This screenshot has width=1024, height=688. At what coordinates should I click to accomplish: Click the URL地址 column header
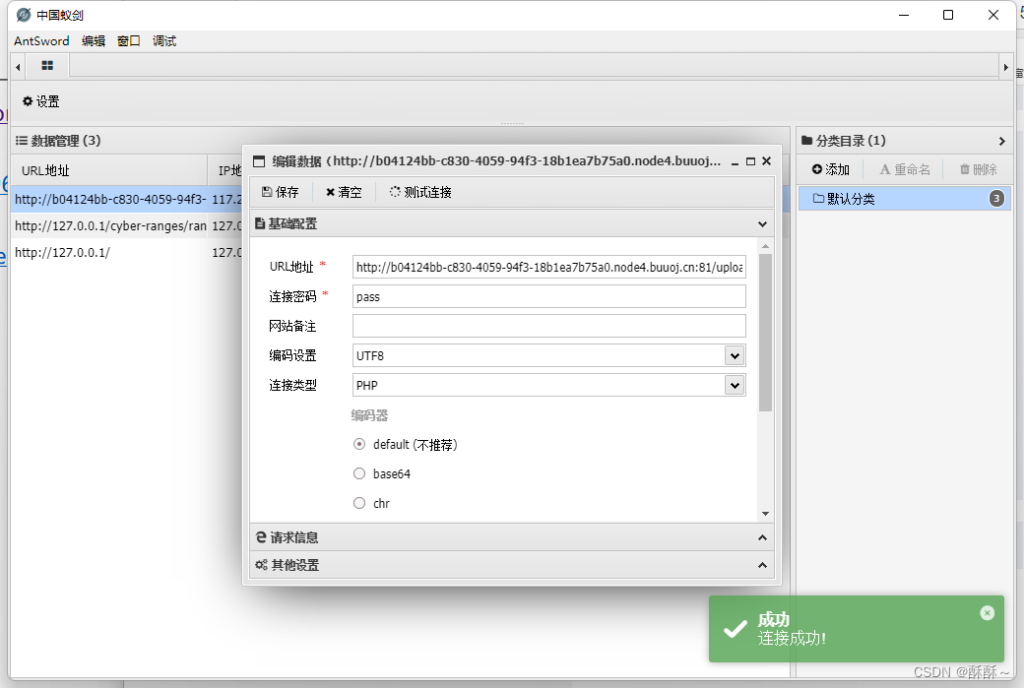pyautogui.click(x=109, y=170)
